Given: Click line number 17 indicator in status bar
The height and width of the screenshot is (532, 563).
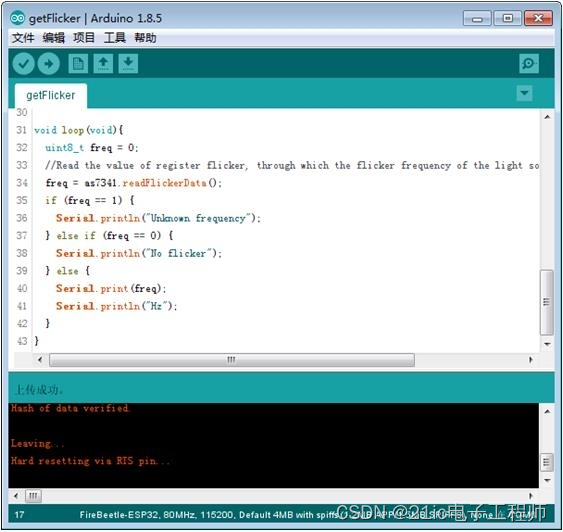Looking at the screenshot, I should [x=19, y=515].
